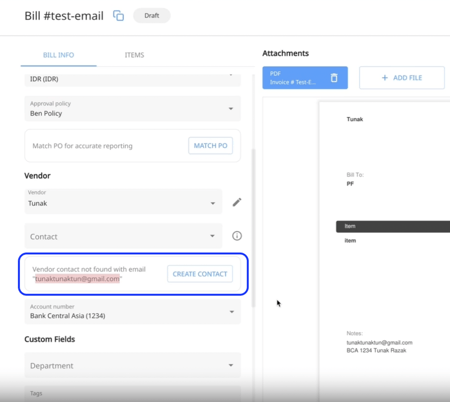Open the BILL INFO tab
Screen dimensions: 450x402
point(59,55)
